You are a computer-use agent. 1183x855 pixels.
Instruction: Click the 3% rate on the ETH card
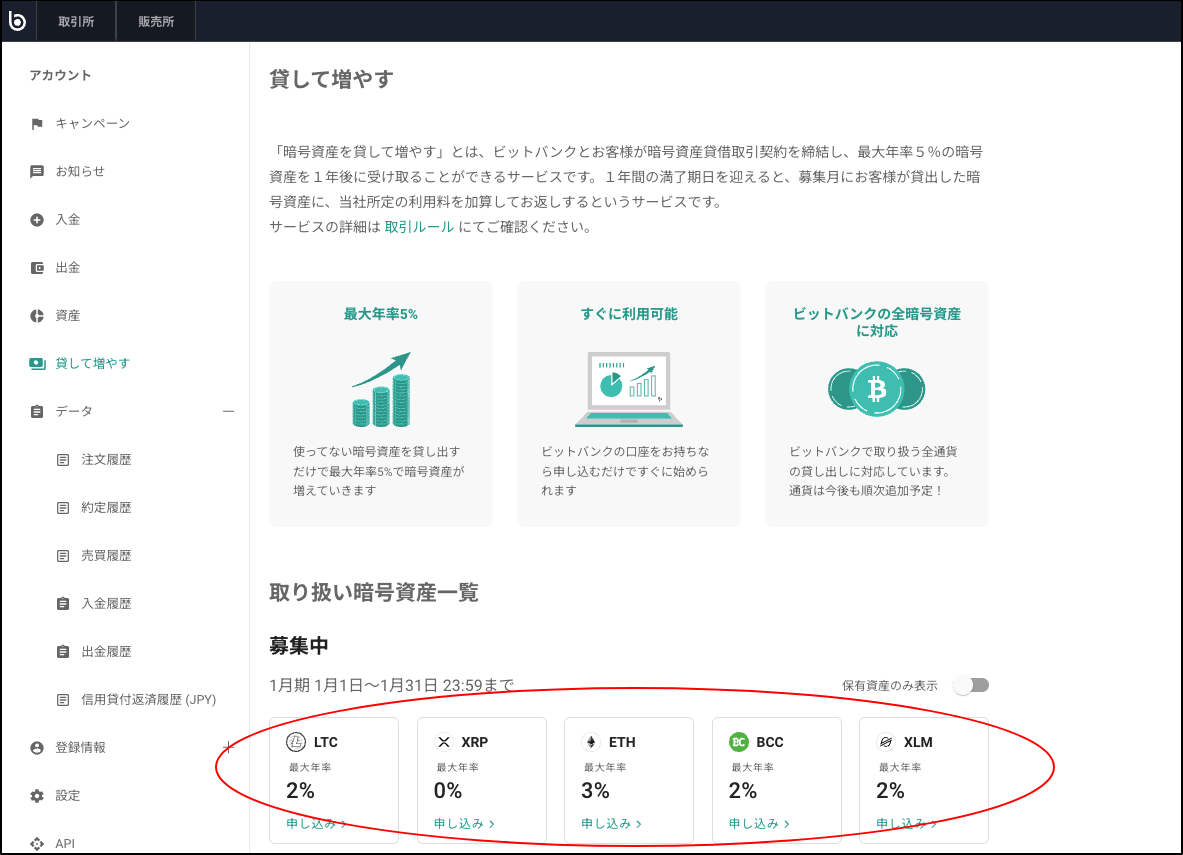[595, 791]
